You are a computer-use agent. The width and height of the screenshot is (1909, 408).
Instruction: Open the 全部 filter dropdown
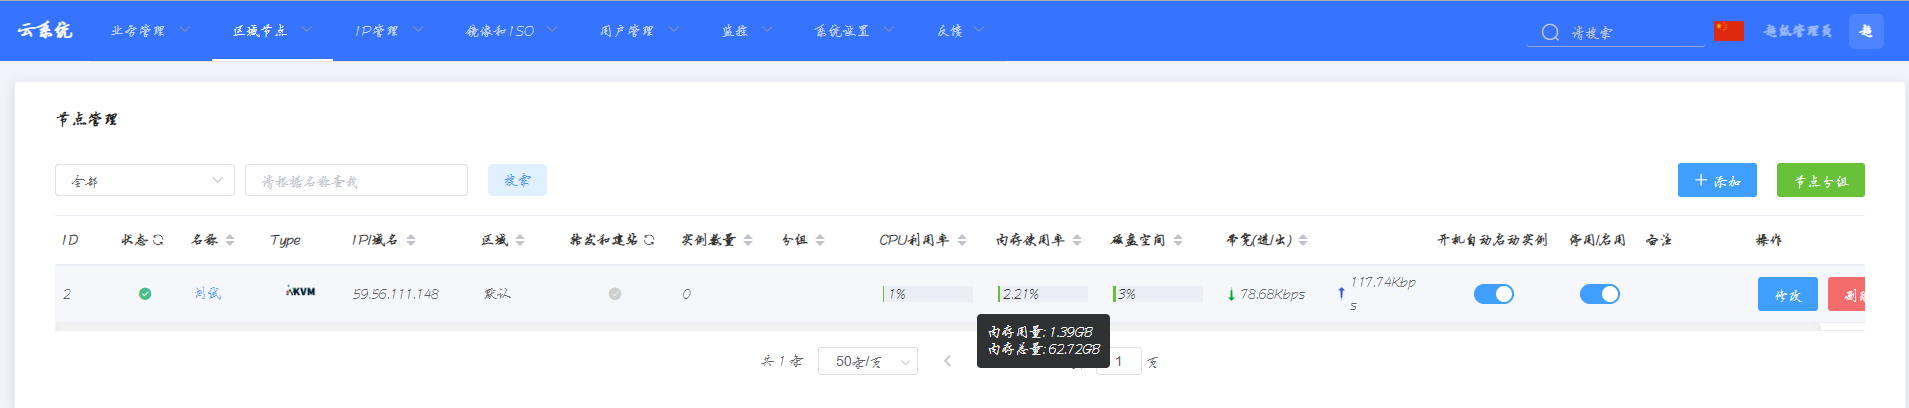pos(145,181)
